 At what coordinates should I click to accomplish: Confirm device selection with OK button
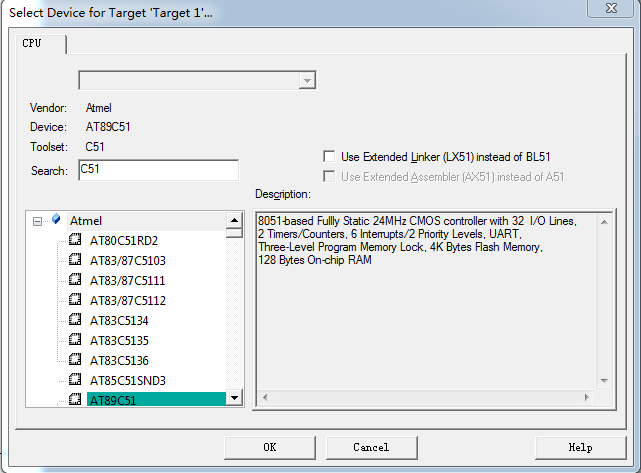coord(270,447)
